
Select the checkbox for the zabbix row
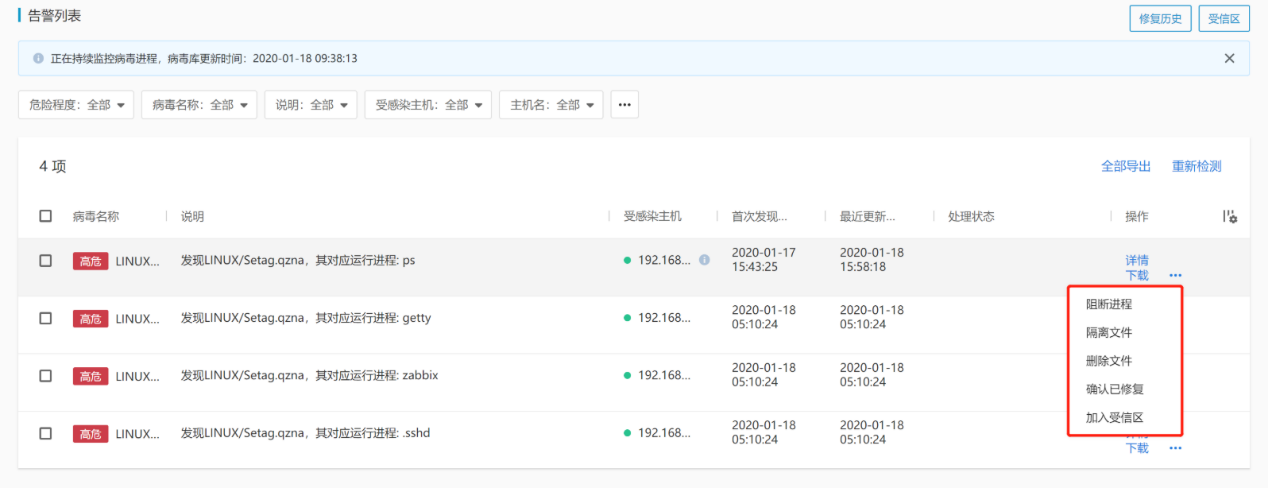(x=46, y=376)
